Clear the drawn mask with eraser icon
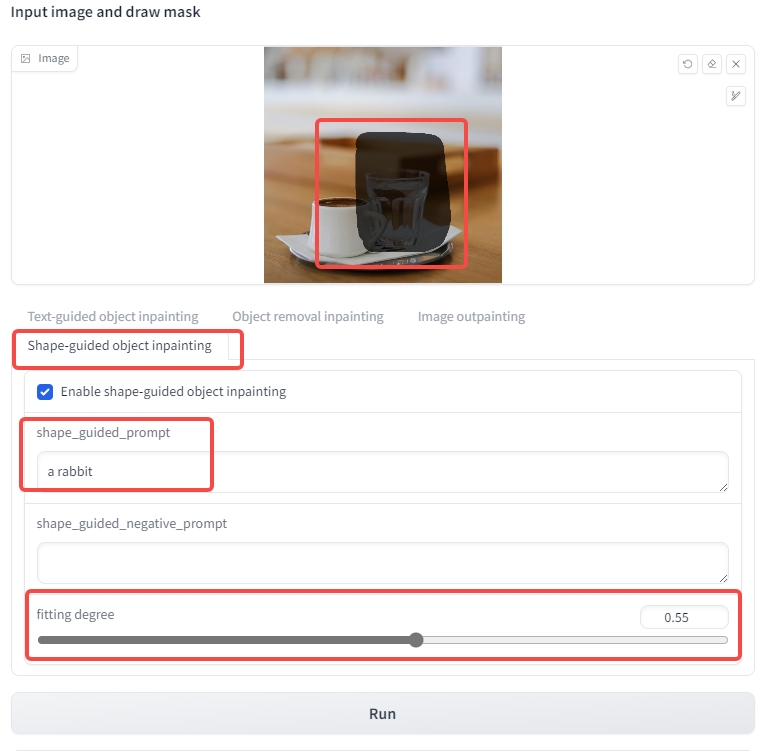This screenshot has width=764, height=751. (712, 64)
